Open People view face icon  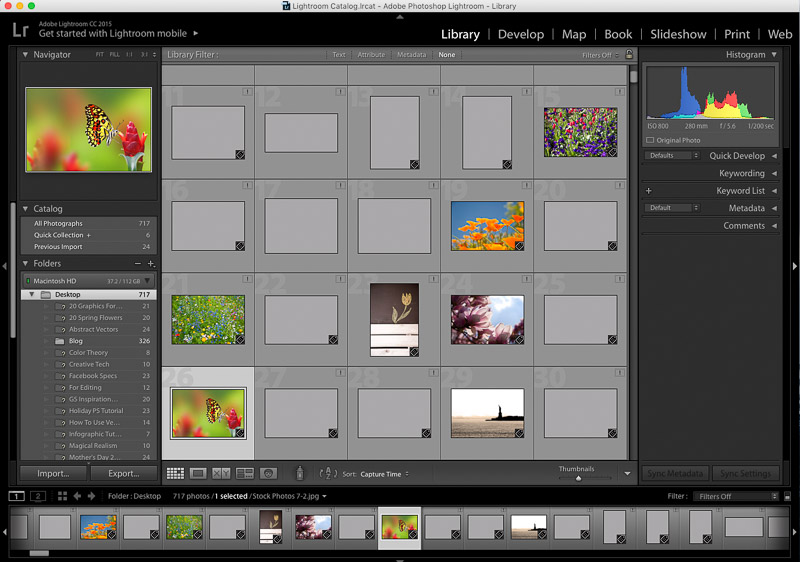click(x=268, y=474)
